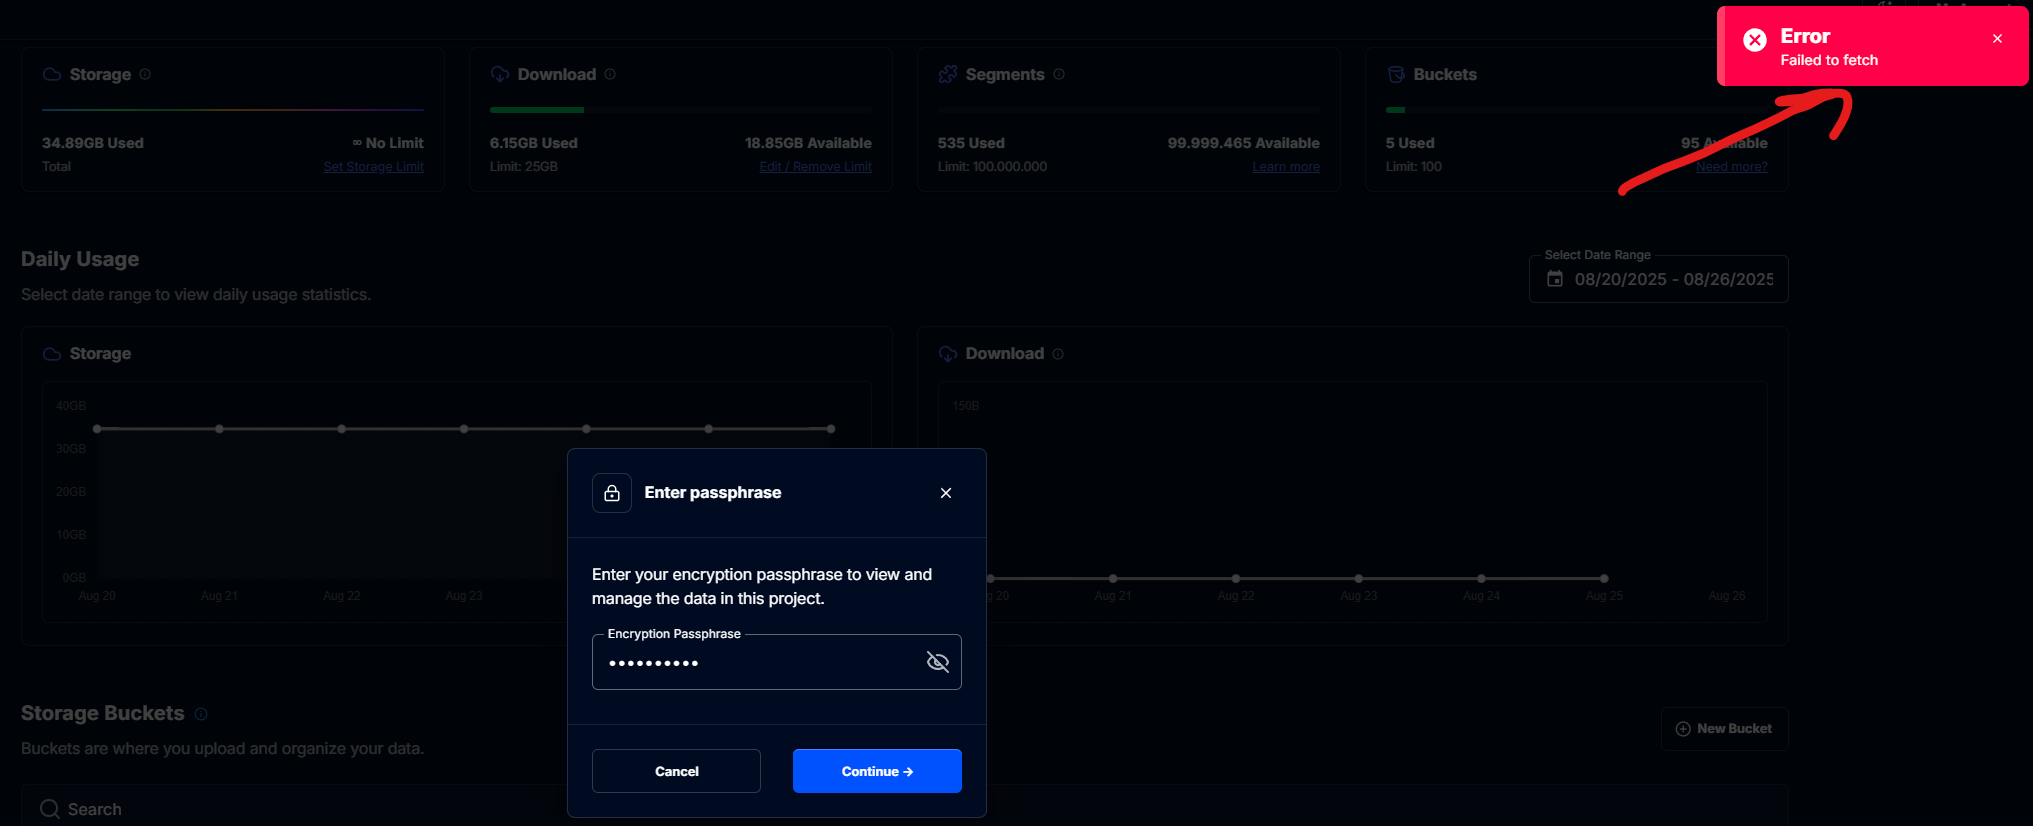Click info icon beside Storage card title

pos(145,74)
